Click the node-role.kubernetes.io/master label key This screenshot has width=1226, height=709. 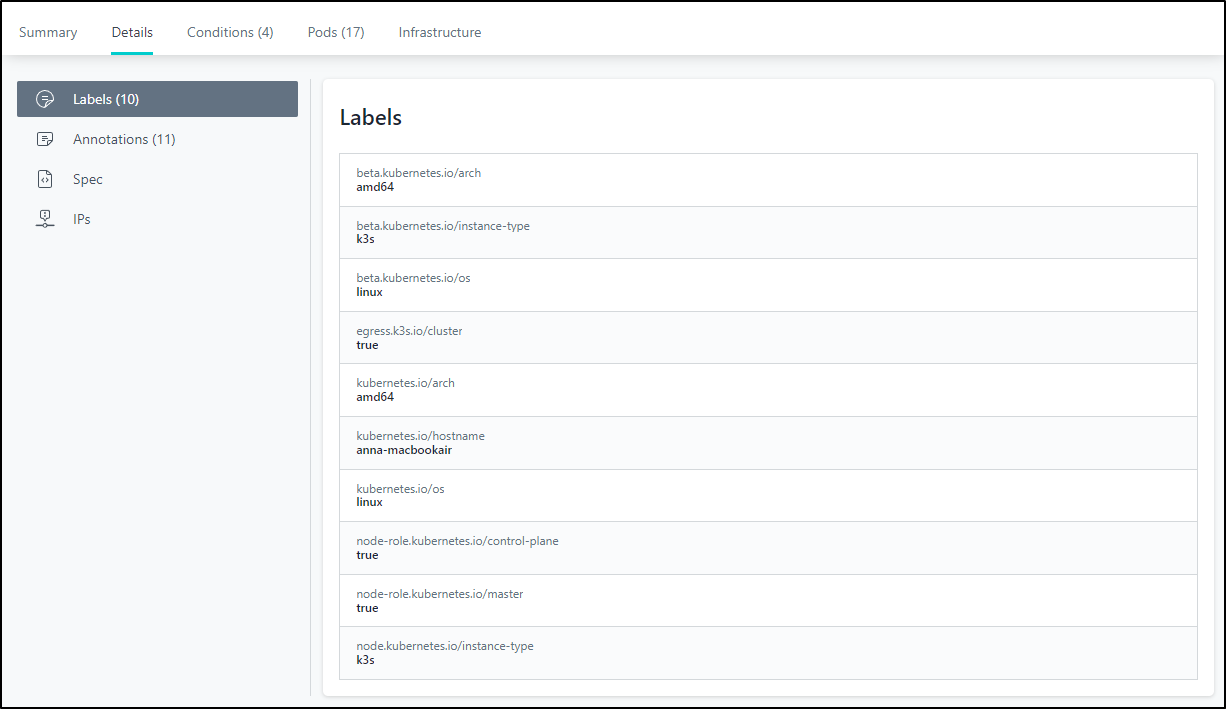[x=440, y=594]
